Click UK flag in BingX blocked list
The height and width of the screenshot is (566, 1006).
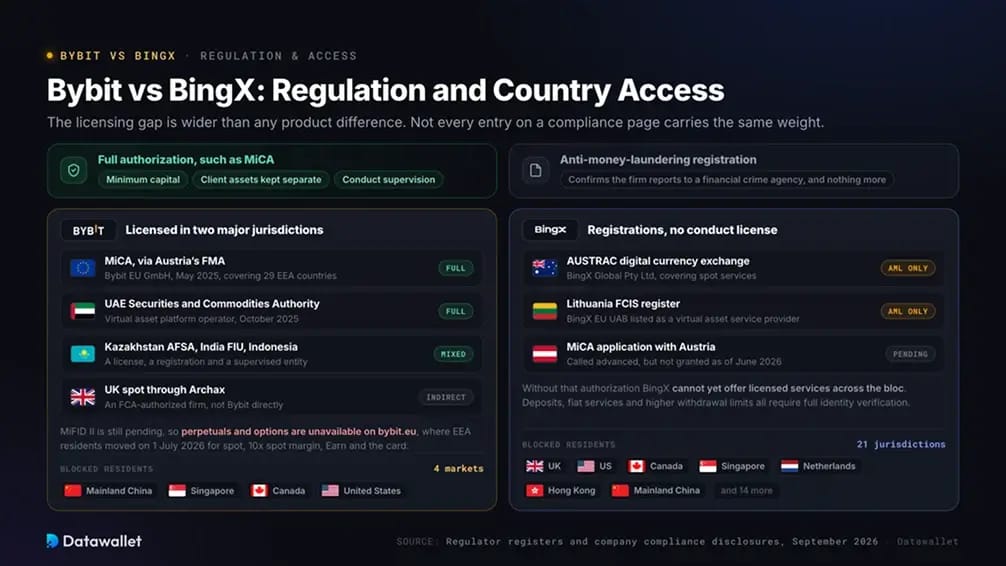[534, 466]
